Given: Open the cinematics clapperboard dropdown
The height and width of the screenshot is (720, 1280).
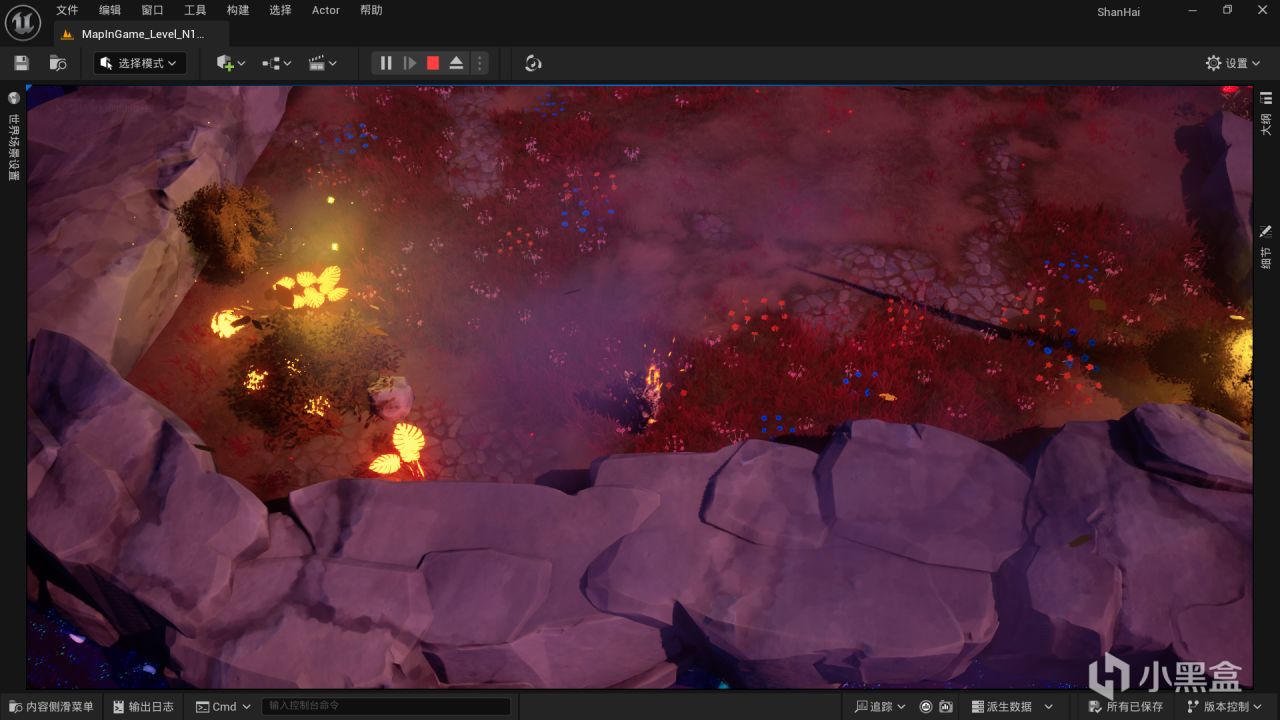Looking at the screenshot, I should click(x=323, y=63).
